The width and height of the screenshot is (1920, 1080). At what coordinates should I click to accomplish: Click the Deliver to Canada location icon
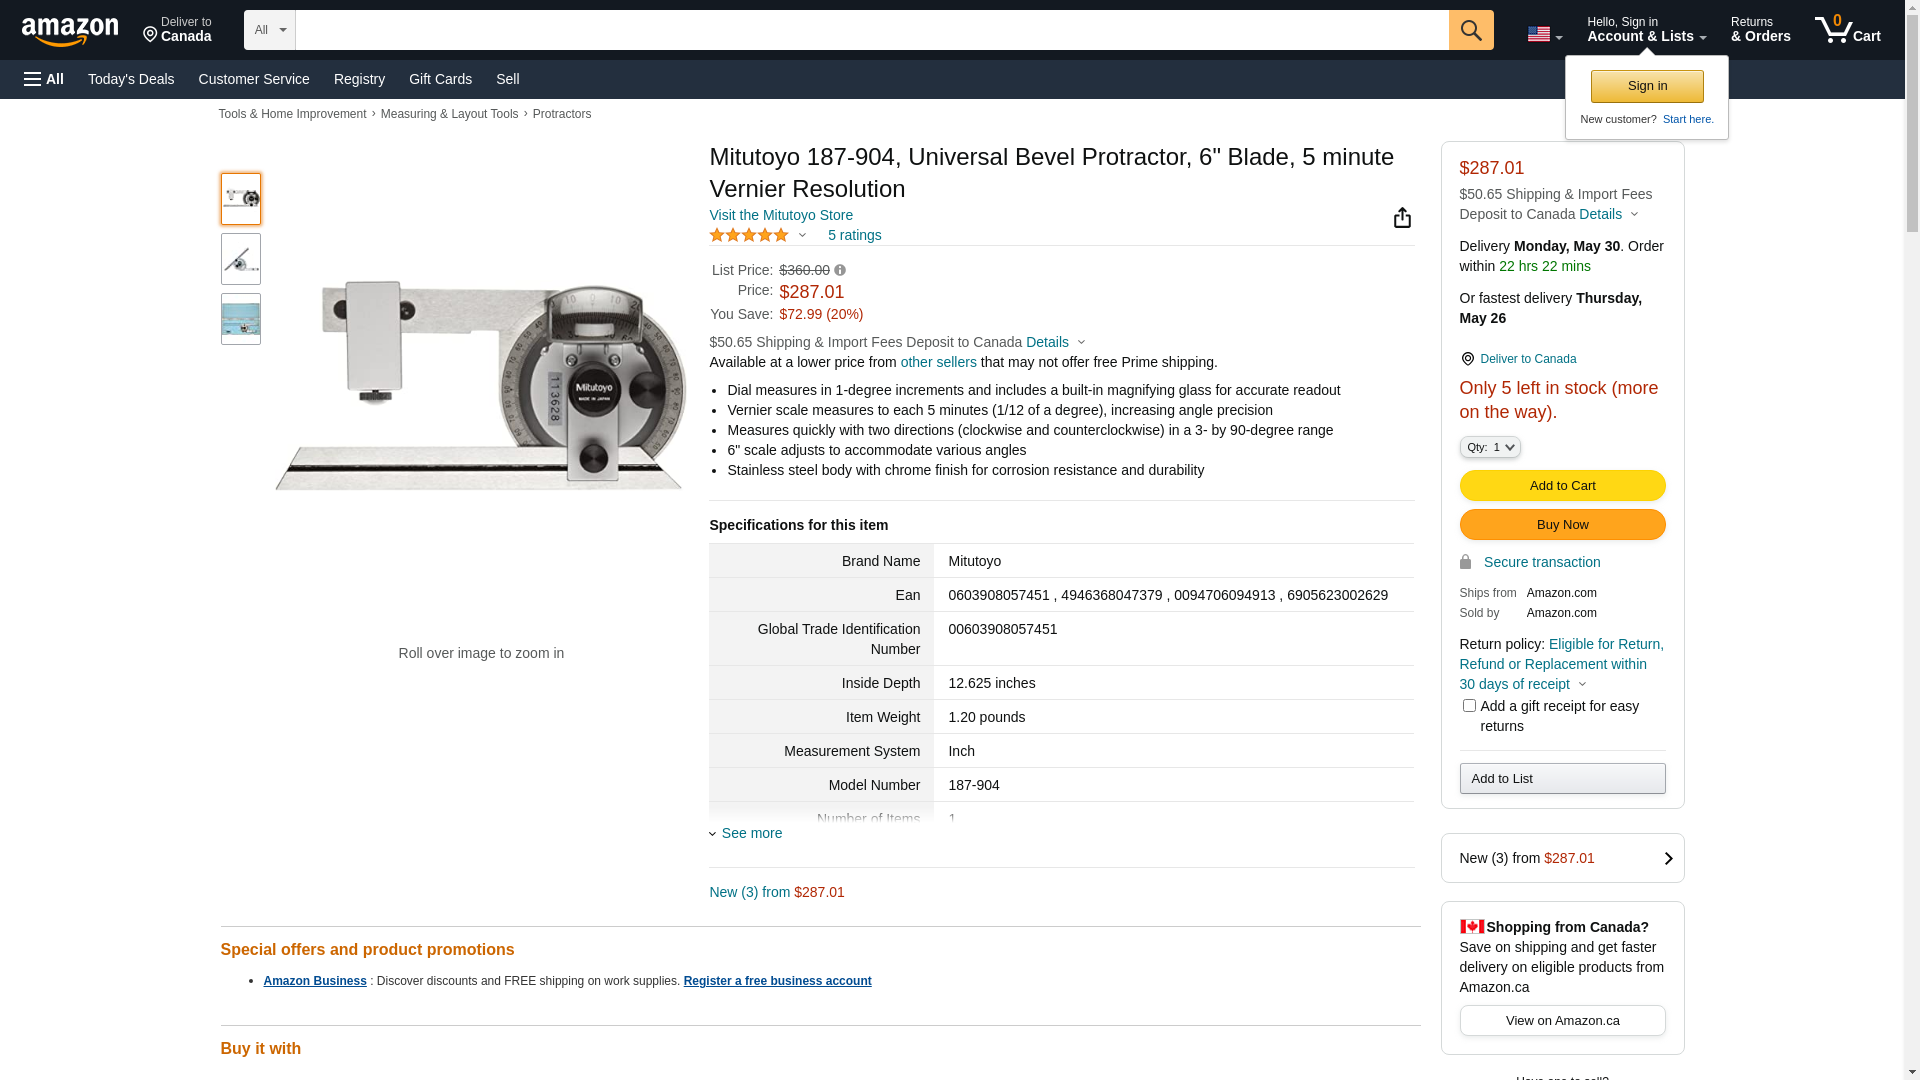pos(1467,359)
